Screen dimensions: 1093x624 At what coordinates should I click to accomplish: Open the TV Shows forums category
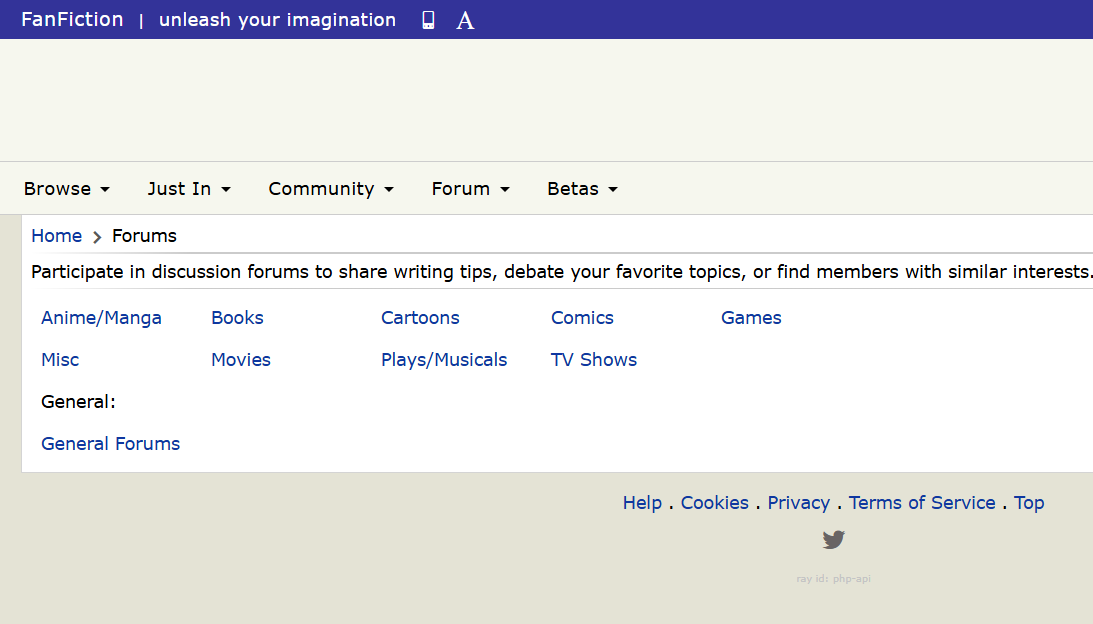[x=594, y=360]
